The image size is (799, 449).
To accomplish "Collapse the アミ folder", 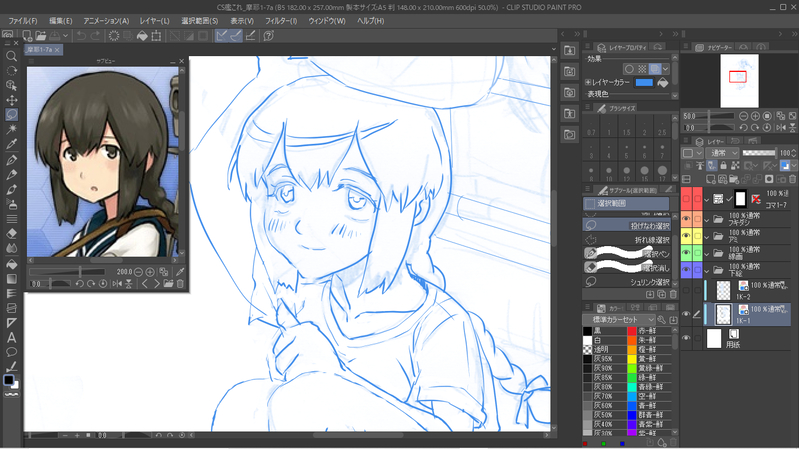I will pos(707,237).
